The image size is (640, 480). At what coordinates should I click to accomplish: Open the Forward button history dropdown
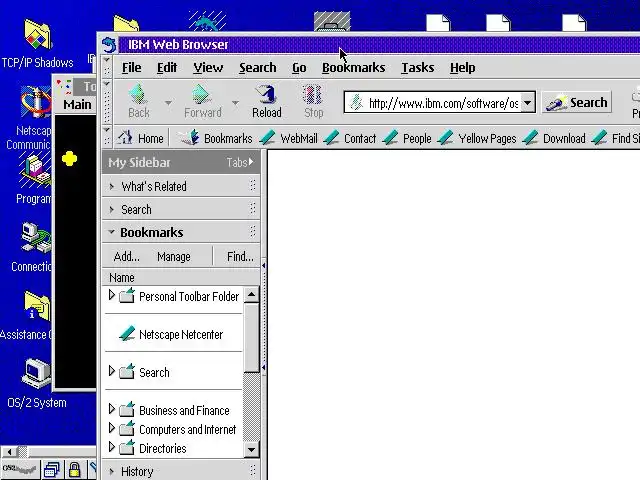click(x=236, y=102)
